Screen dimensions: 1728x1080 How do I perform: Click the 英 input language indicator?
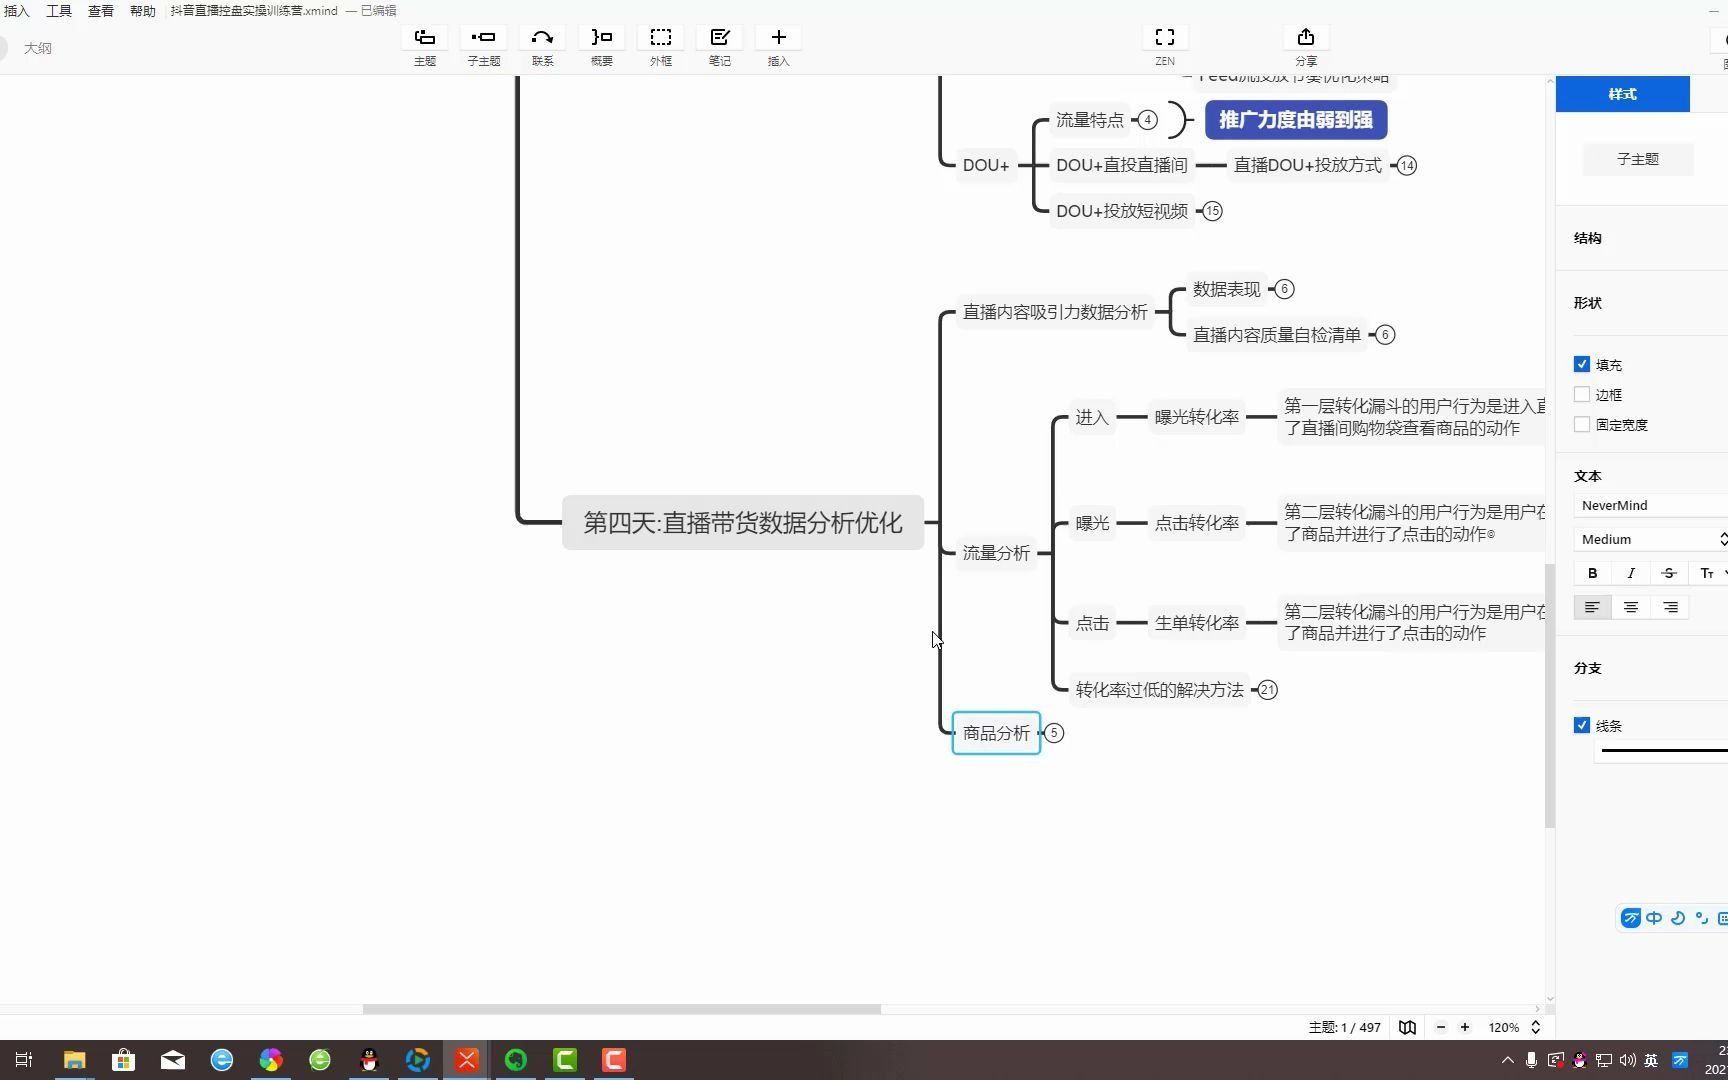click(x=1651, y=1060)
